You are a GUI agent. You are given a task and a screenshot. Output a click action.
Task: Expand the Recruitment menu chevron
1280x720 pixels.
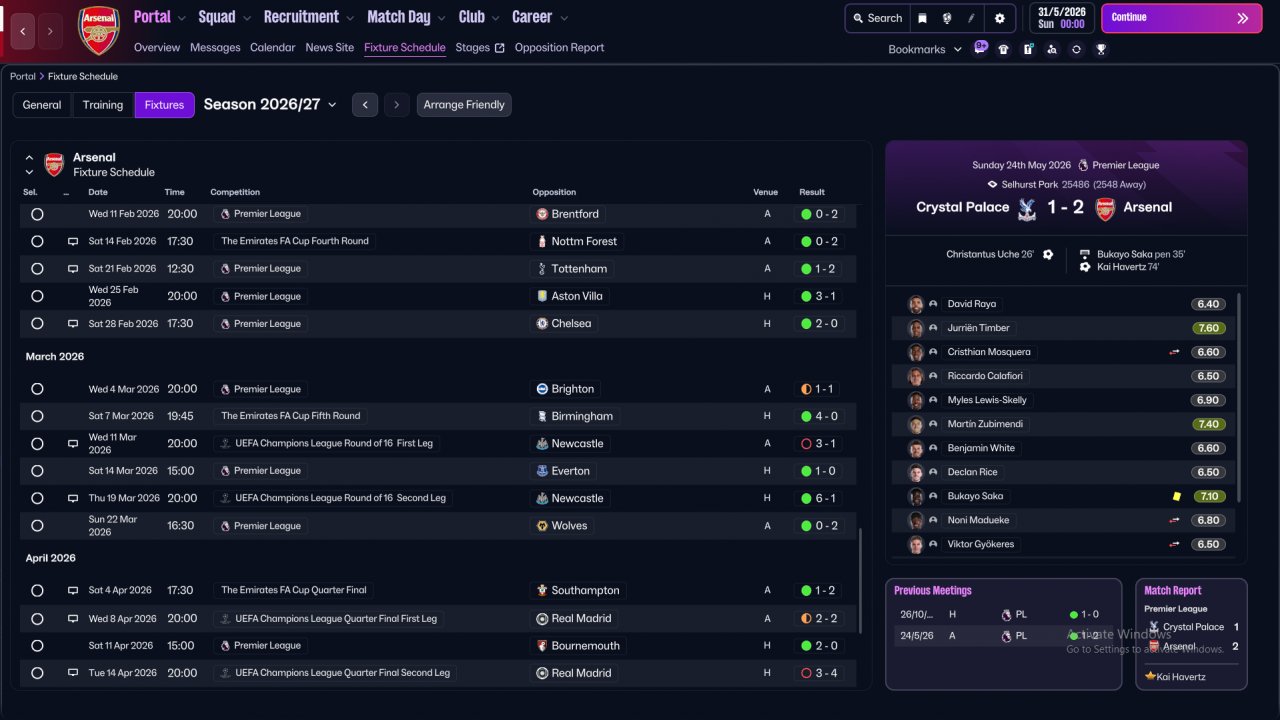(349, 18)
